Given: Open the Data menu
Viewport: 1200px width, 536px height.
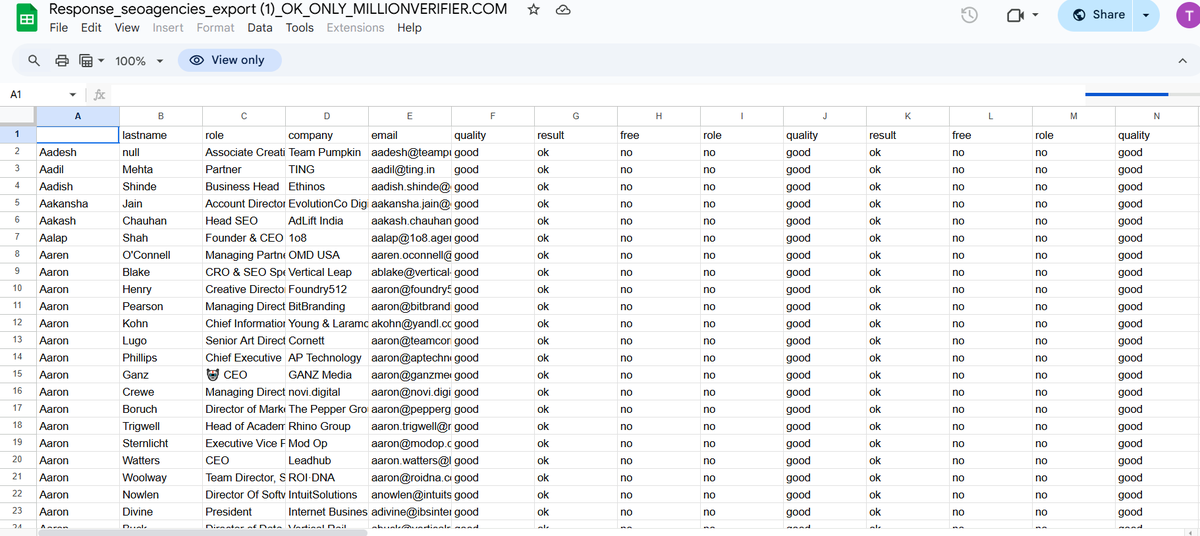Looking at the screenshot, I should click(x=260, y=28).
